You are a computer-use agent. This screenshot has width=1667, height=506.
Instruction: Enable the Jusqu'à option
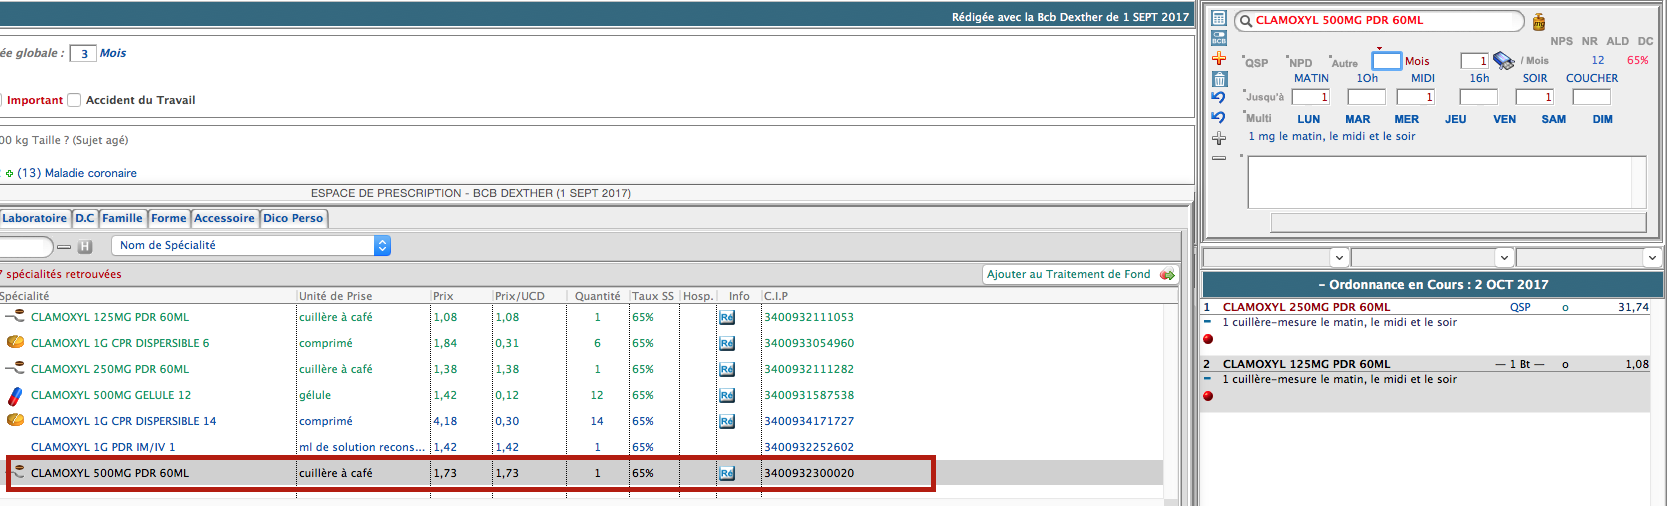(1263, 97)
